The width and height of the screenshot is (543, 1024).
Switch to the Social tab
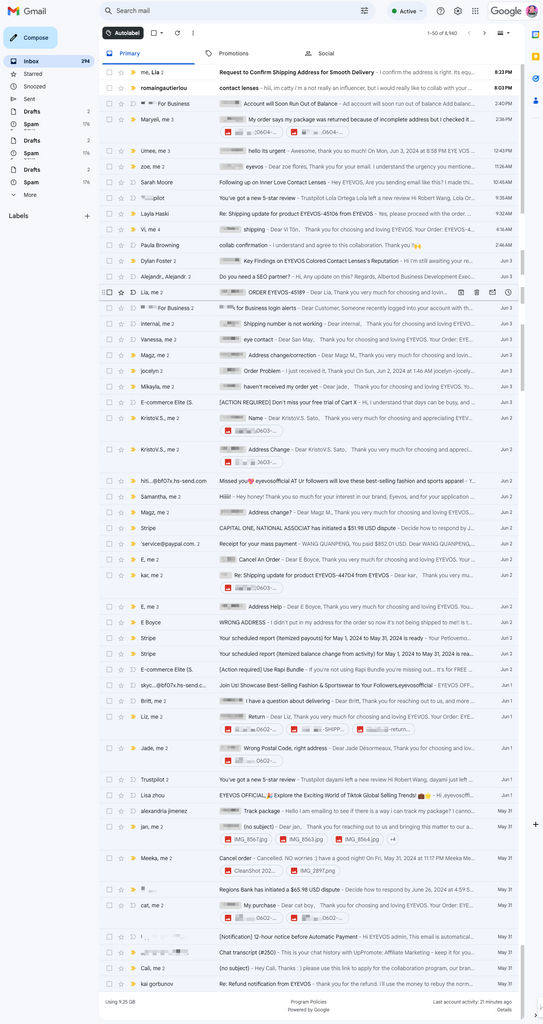[326, 54]
